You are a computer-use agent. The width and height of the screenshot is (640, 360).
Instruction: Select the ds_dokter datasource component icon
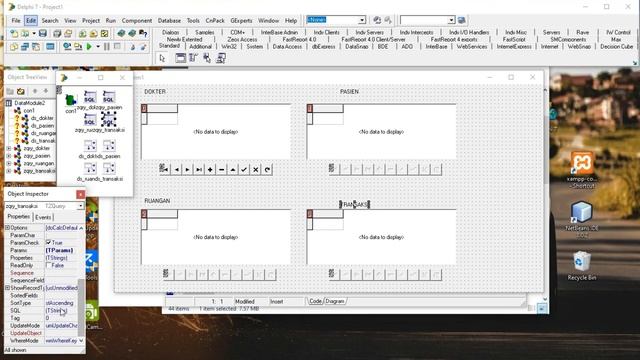point(90,146)
